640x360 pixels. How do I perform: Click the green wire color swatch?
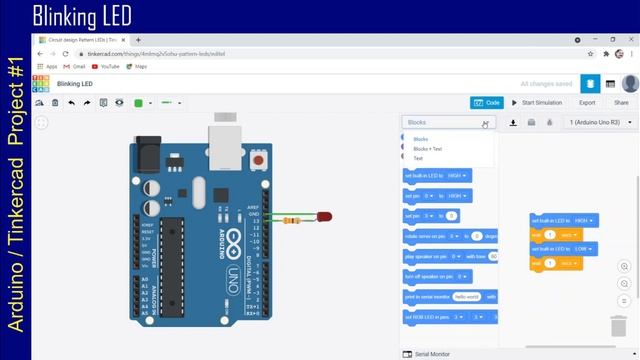(x=138, y=103)
